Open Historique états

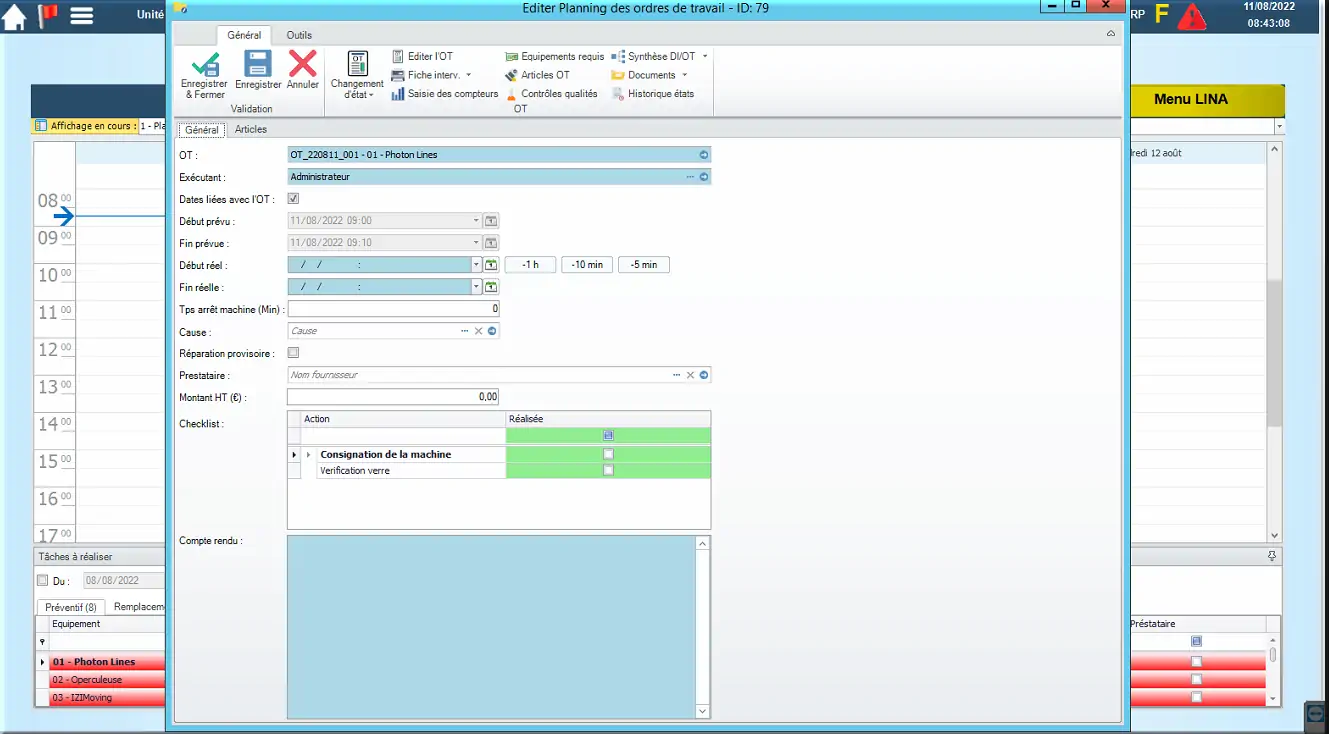[653, 94]
